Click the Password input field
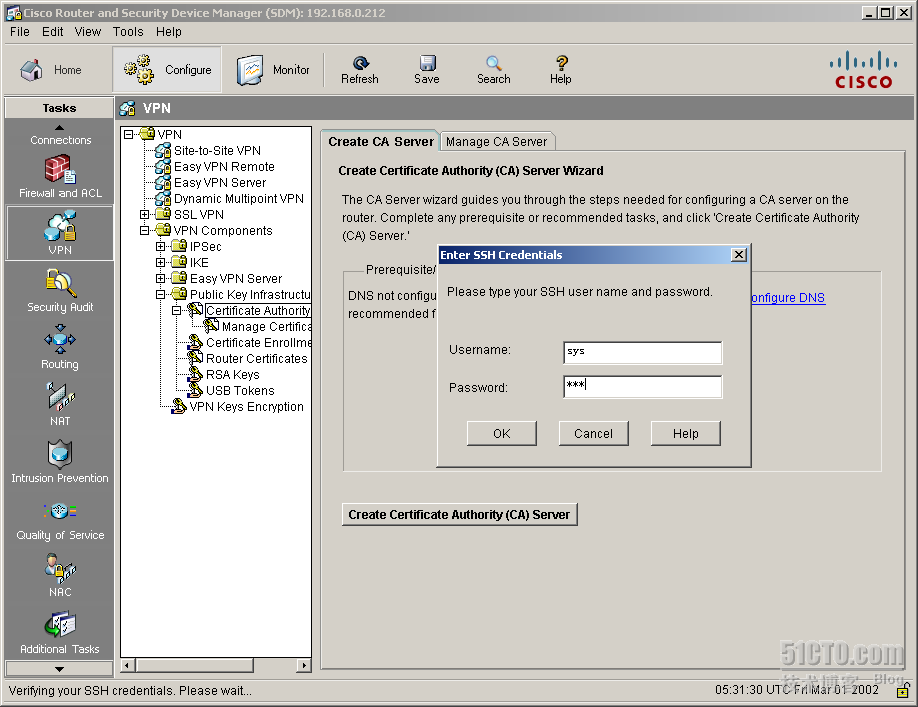Viewport: 918px width, 707px height. [x=642, y=387]
